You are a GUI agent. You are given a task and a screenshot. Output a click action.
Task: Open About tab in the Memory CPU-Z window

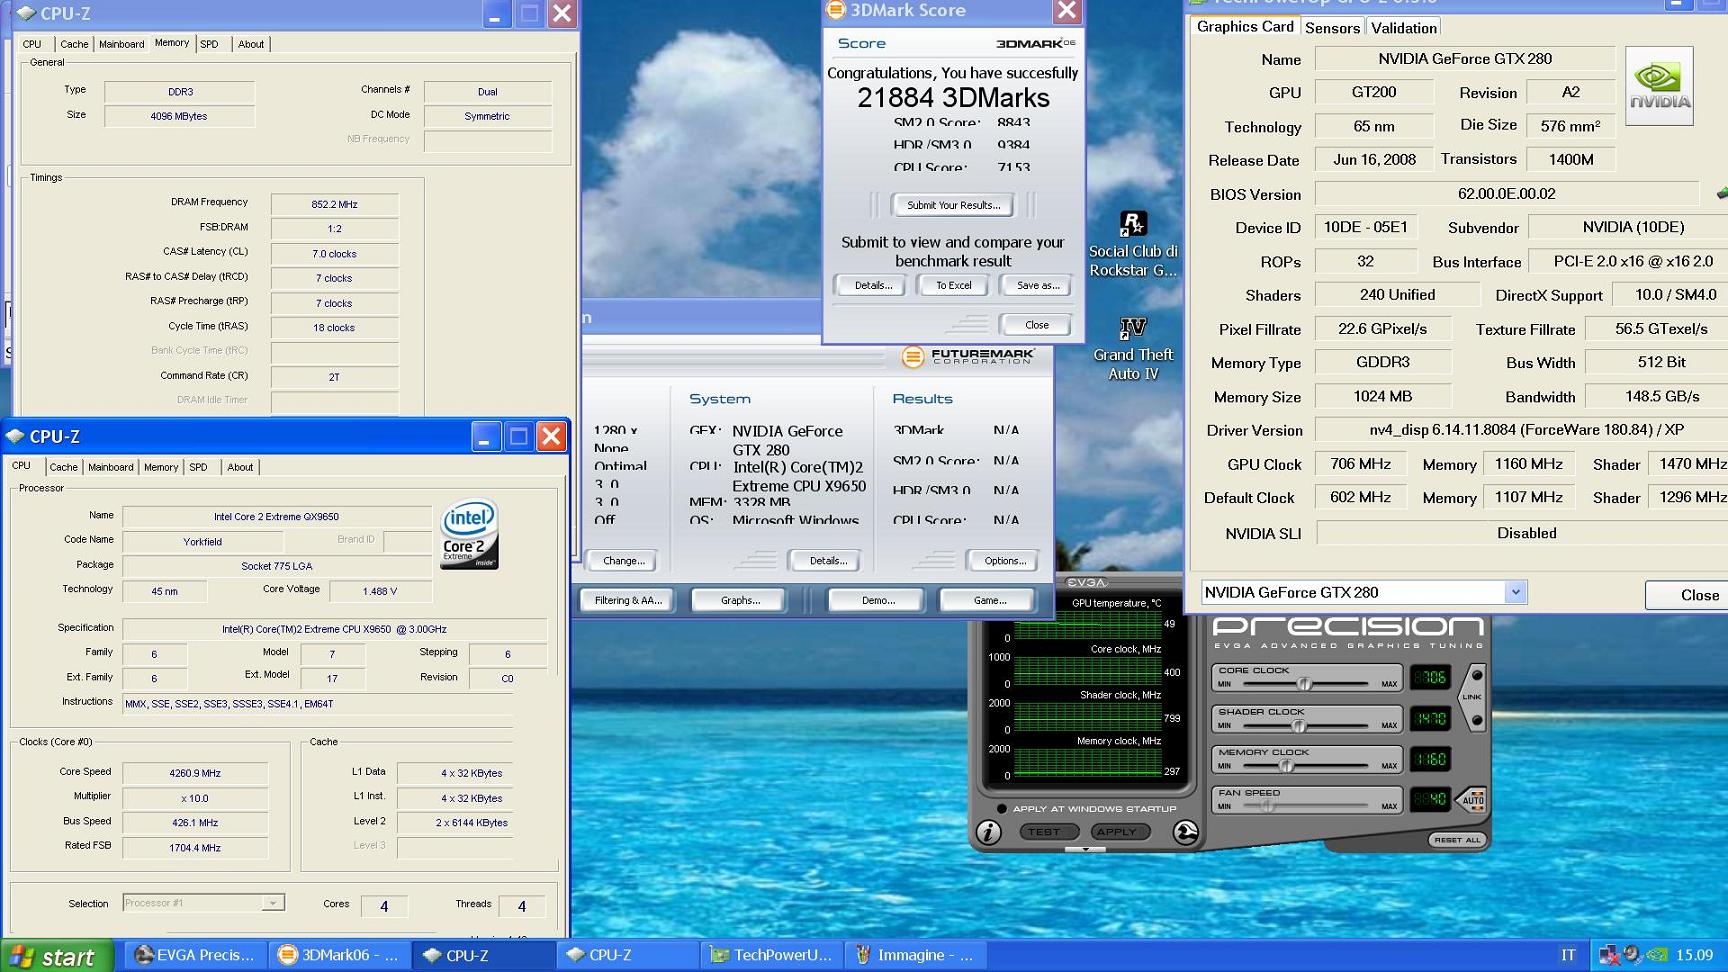(x=251, y=44)
